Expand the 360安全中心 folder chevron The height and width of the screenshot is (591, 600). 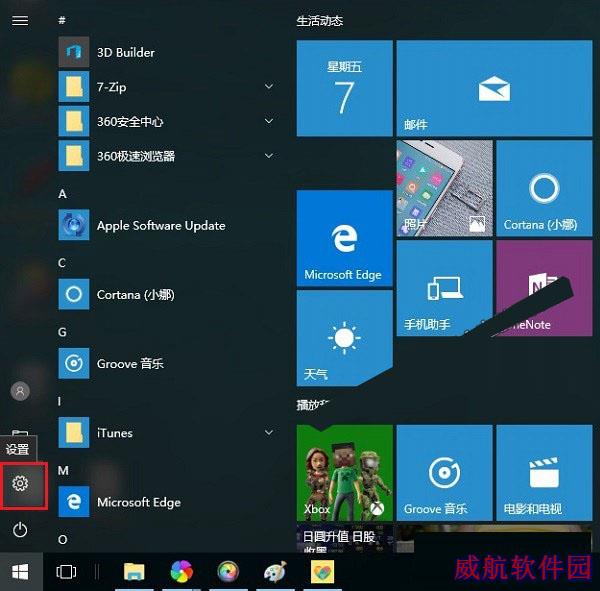pyautogui.click(x=269, y=121)
